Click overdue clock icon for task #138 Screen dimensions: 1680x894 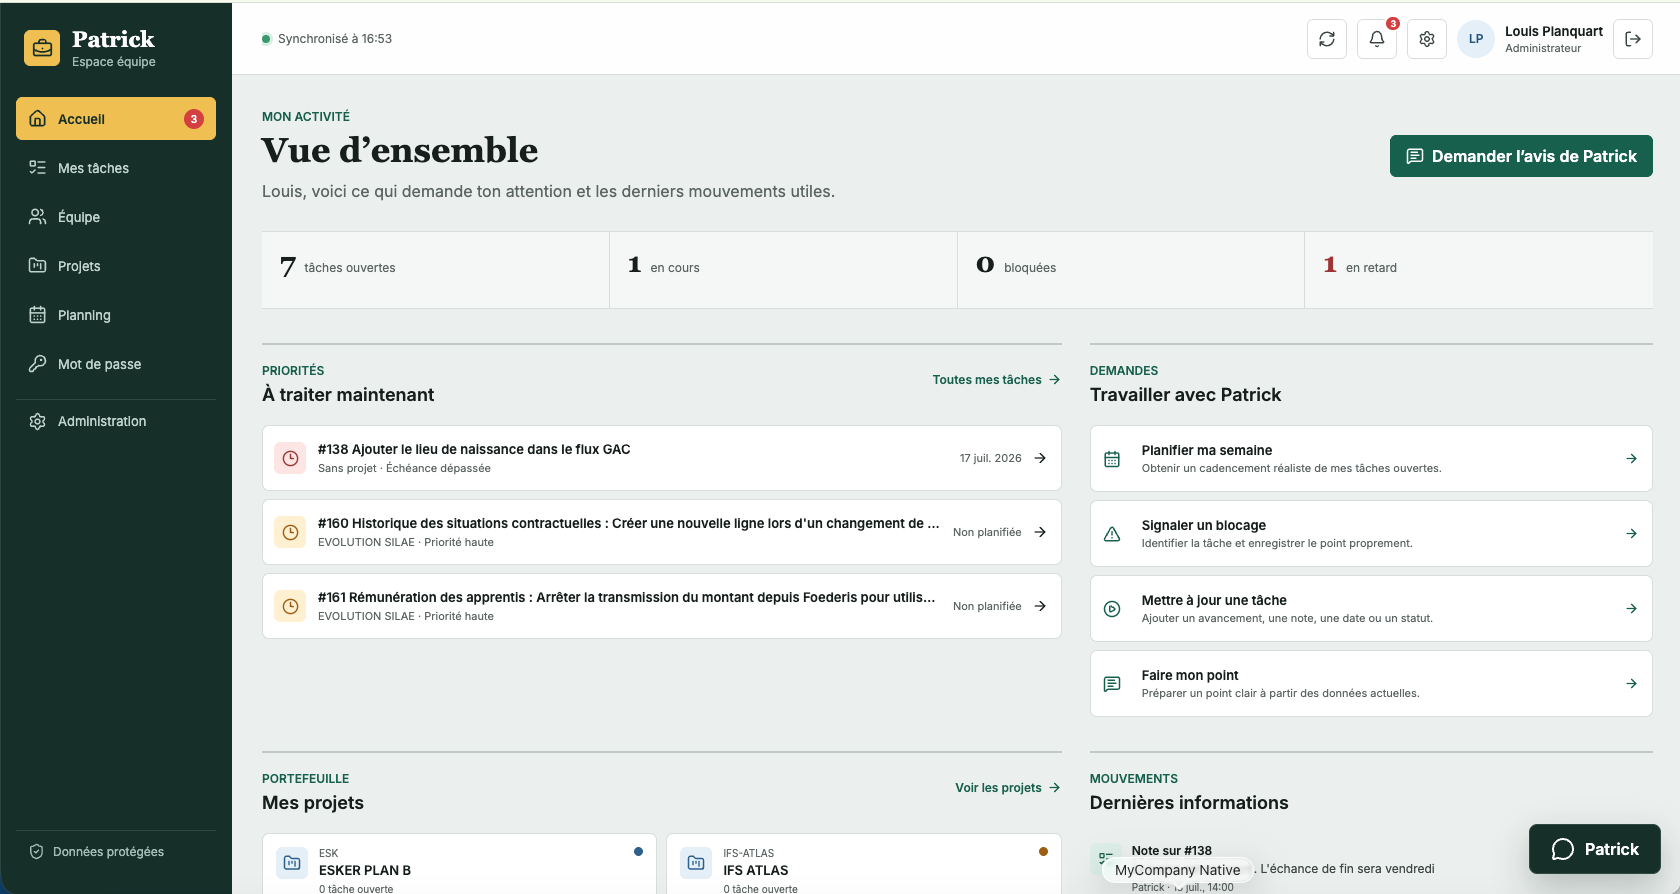click(x=290, y=458)
